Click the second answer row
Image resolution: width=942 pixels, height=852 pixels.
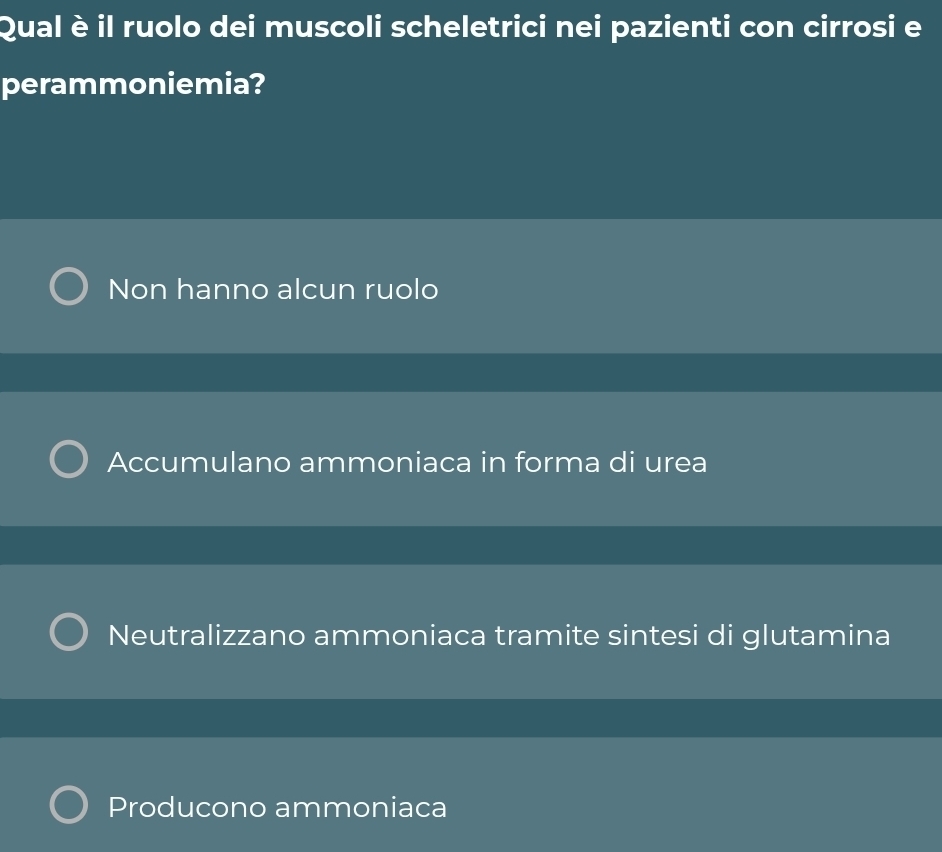[x=471, y=459]
